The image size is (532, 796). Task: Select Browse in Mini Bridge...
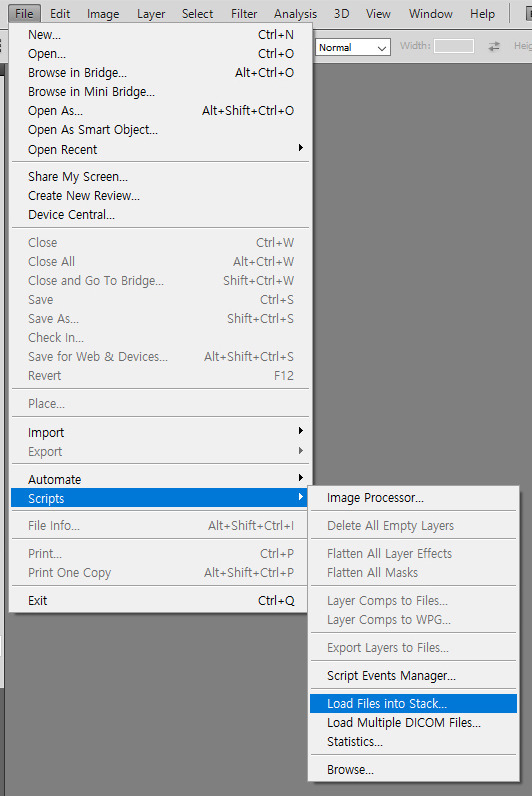(x=160, y=92)
